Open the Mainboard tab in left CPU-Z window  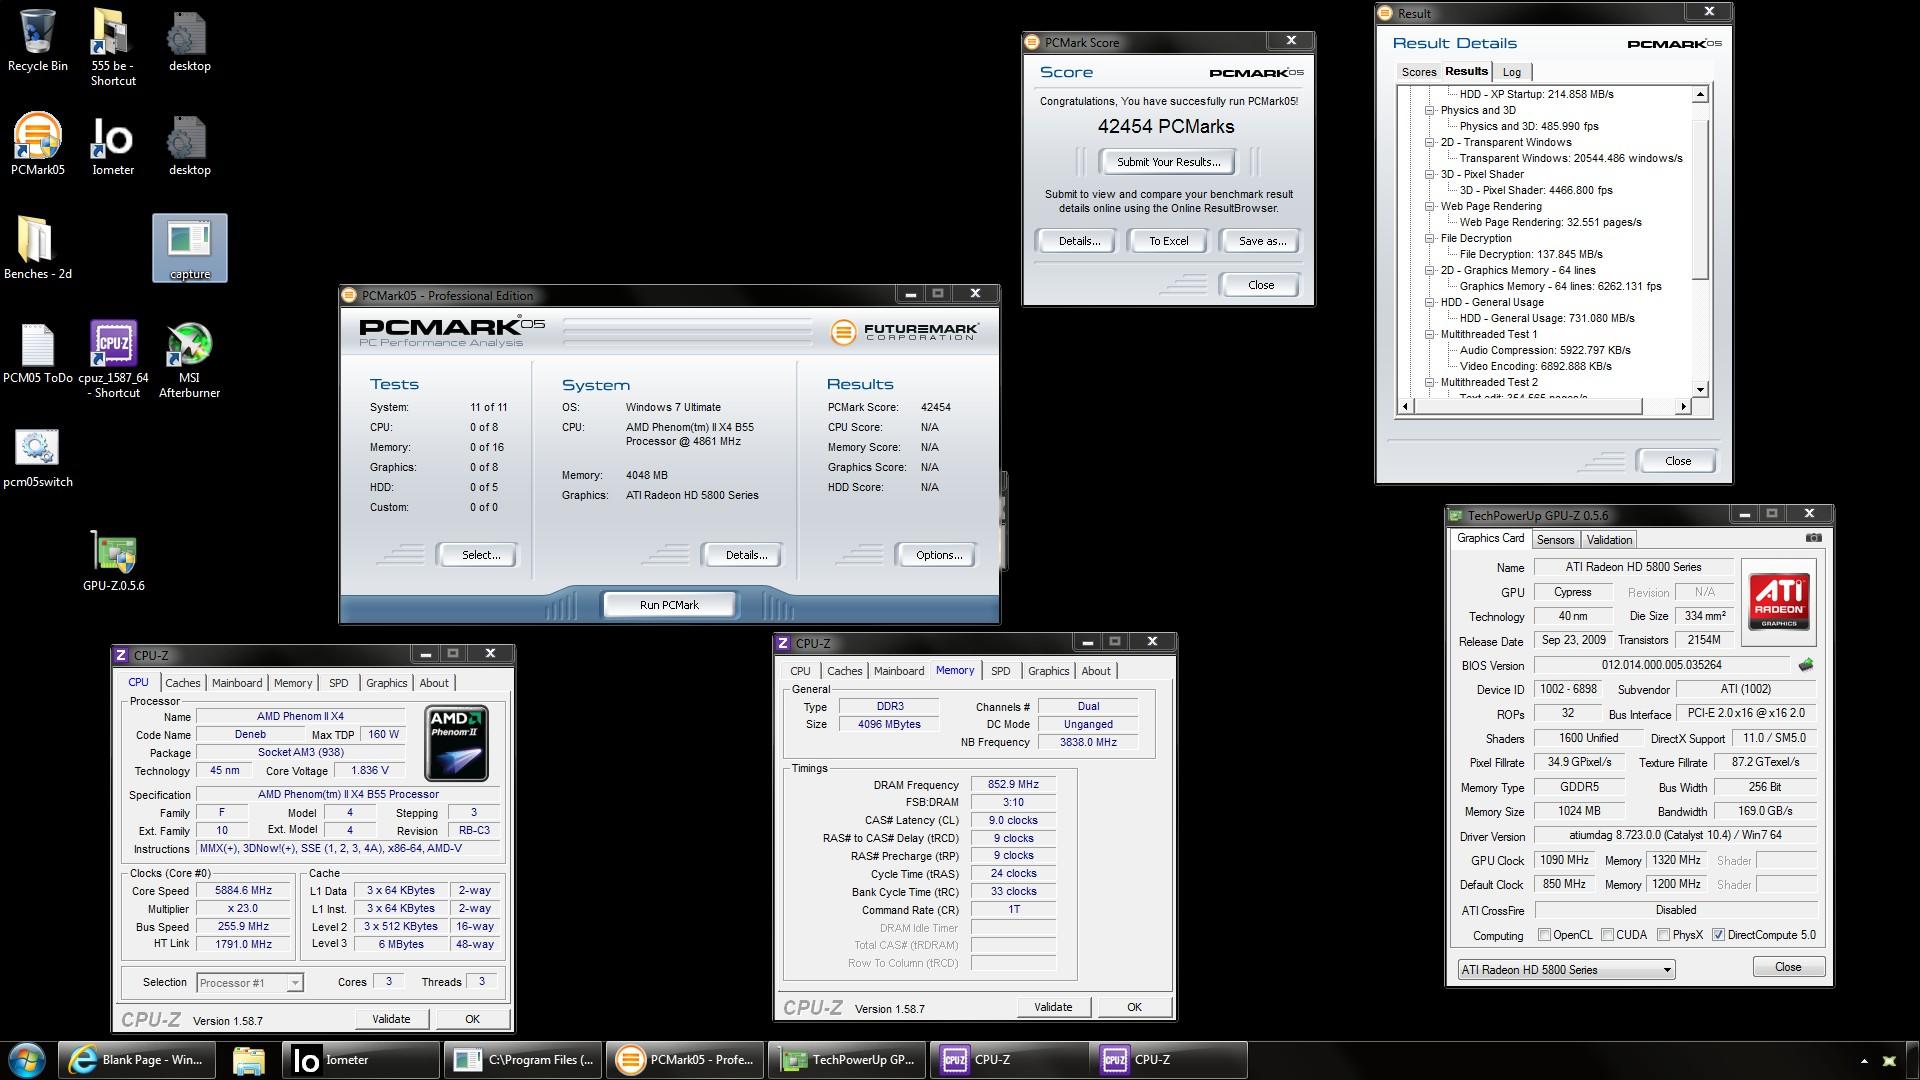tap(237, 683)
